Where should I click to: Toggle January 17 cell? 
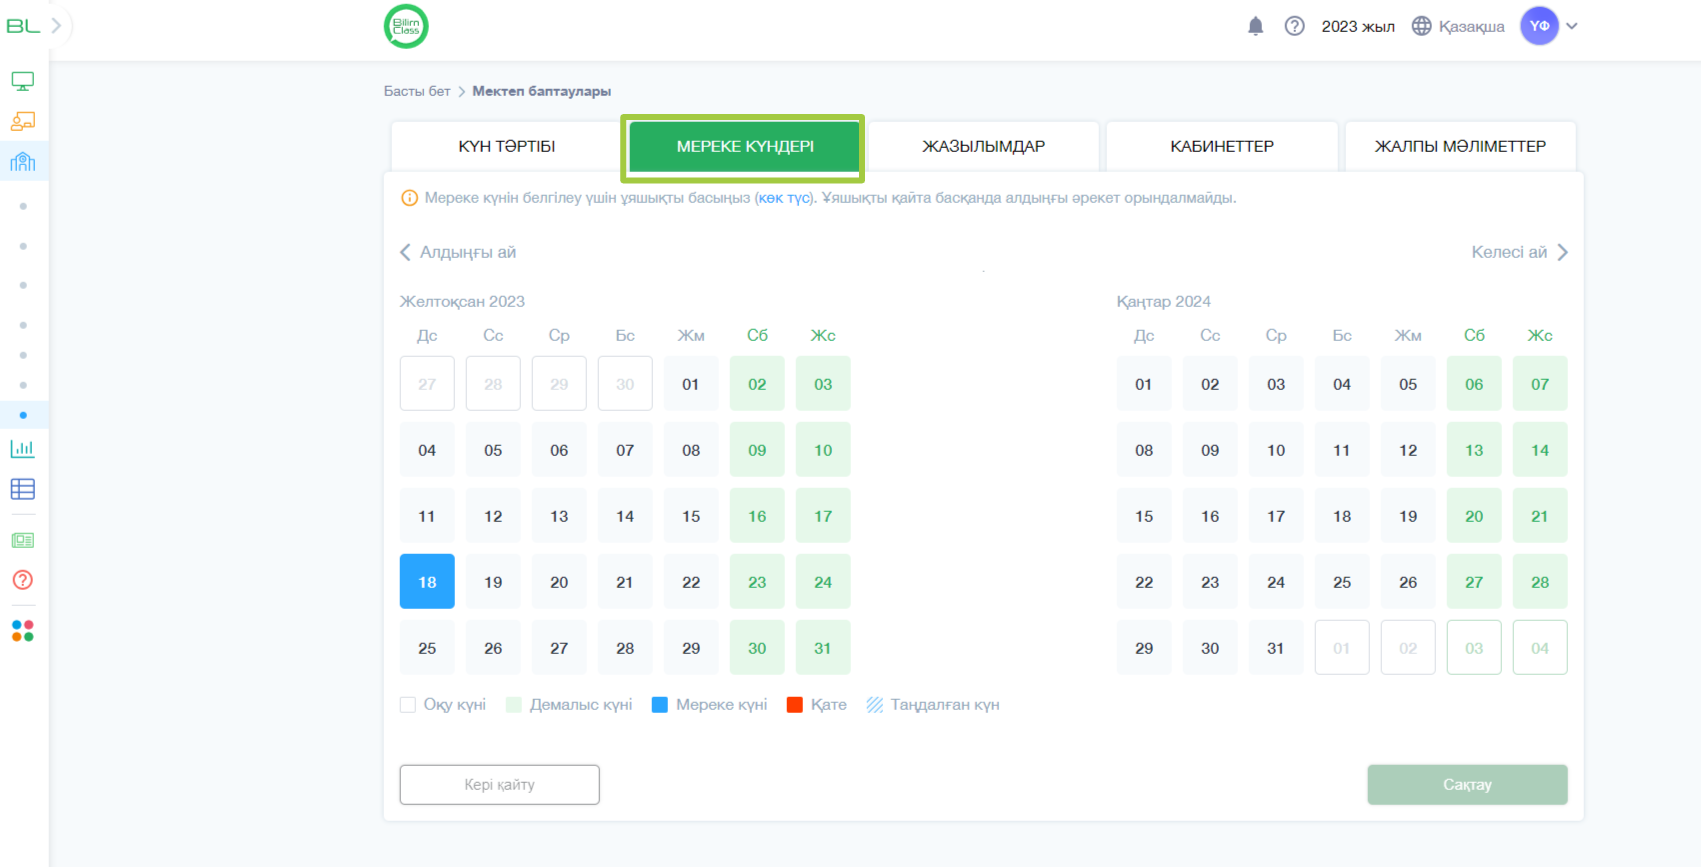[1276, 516]
